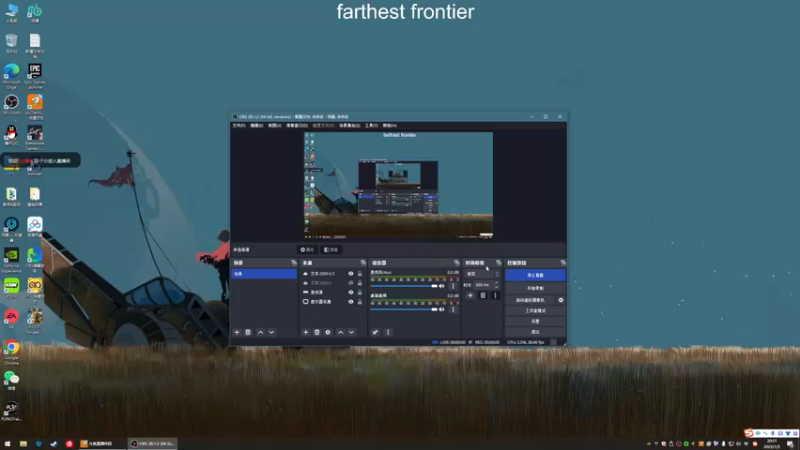Pop out the Scenes dock with its header icon
Image resolution: width=800 pixels, height=450 pixels.
[293, 263]
